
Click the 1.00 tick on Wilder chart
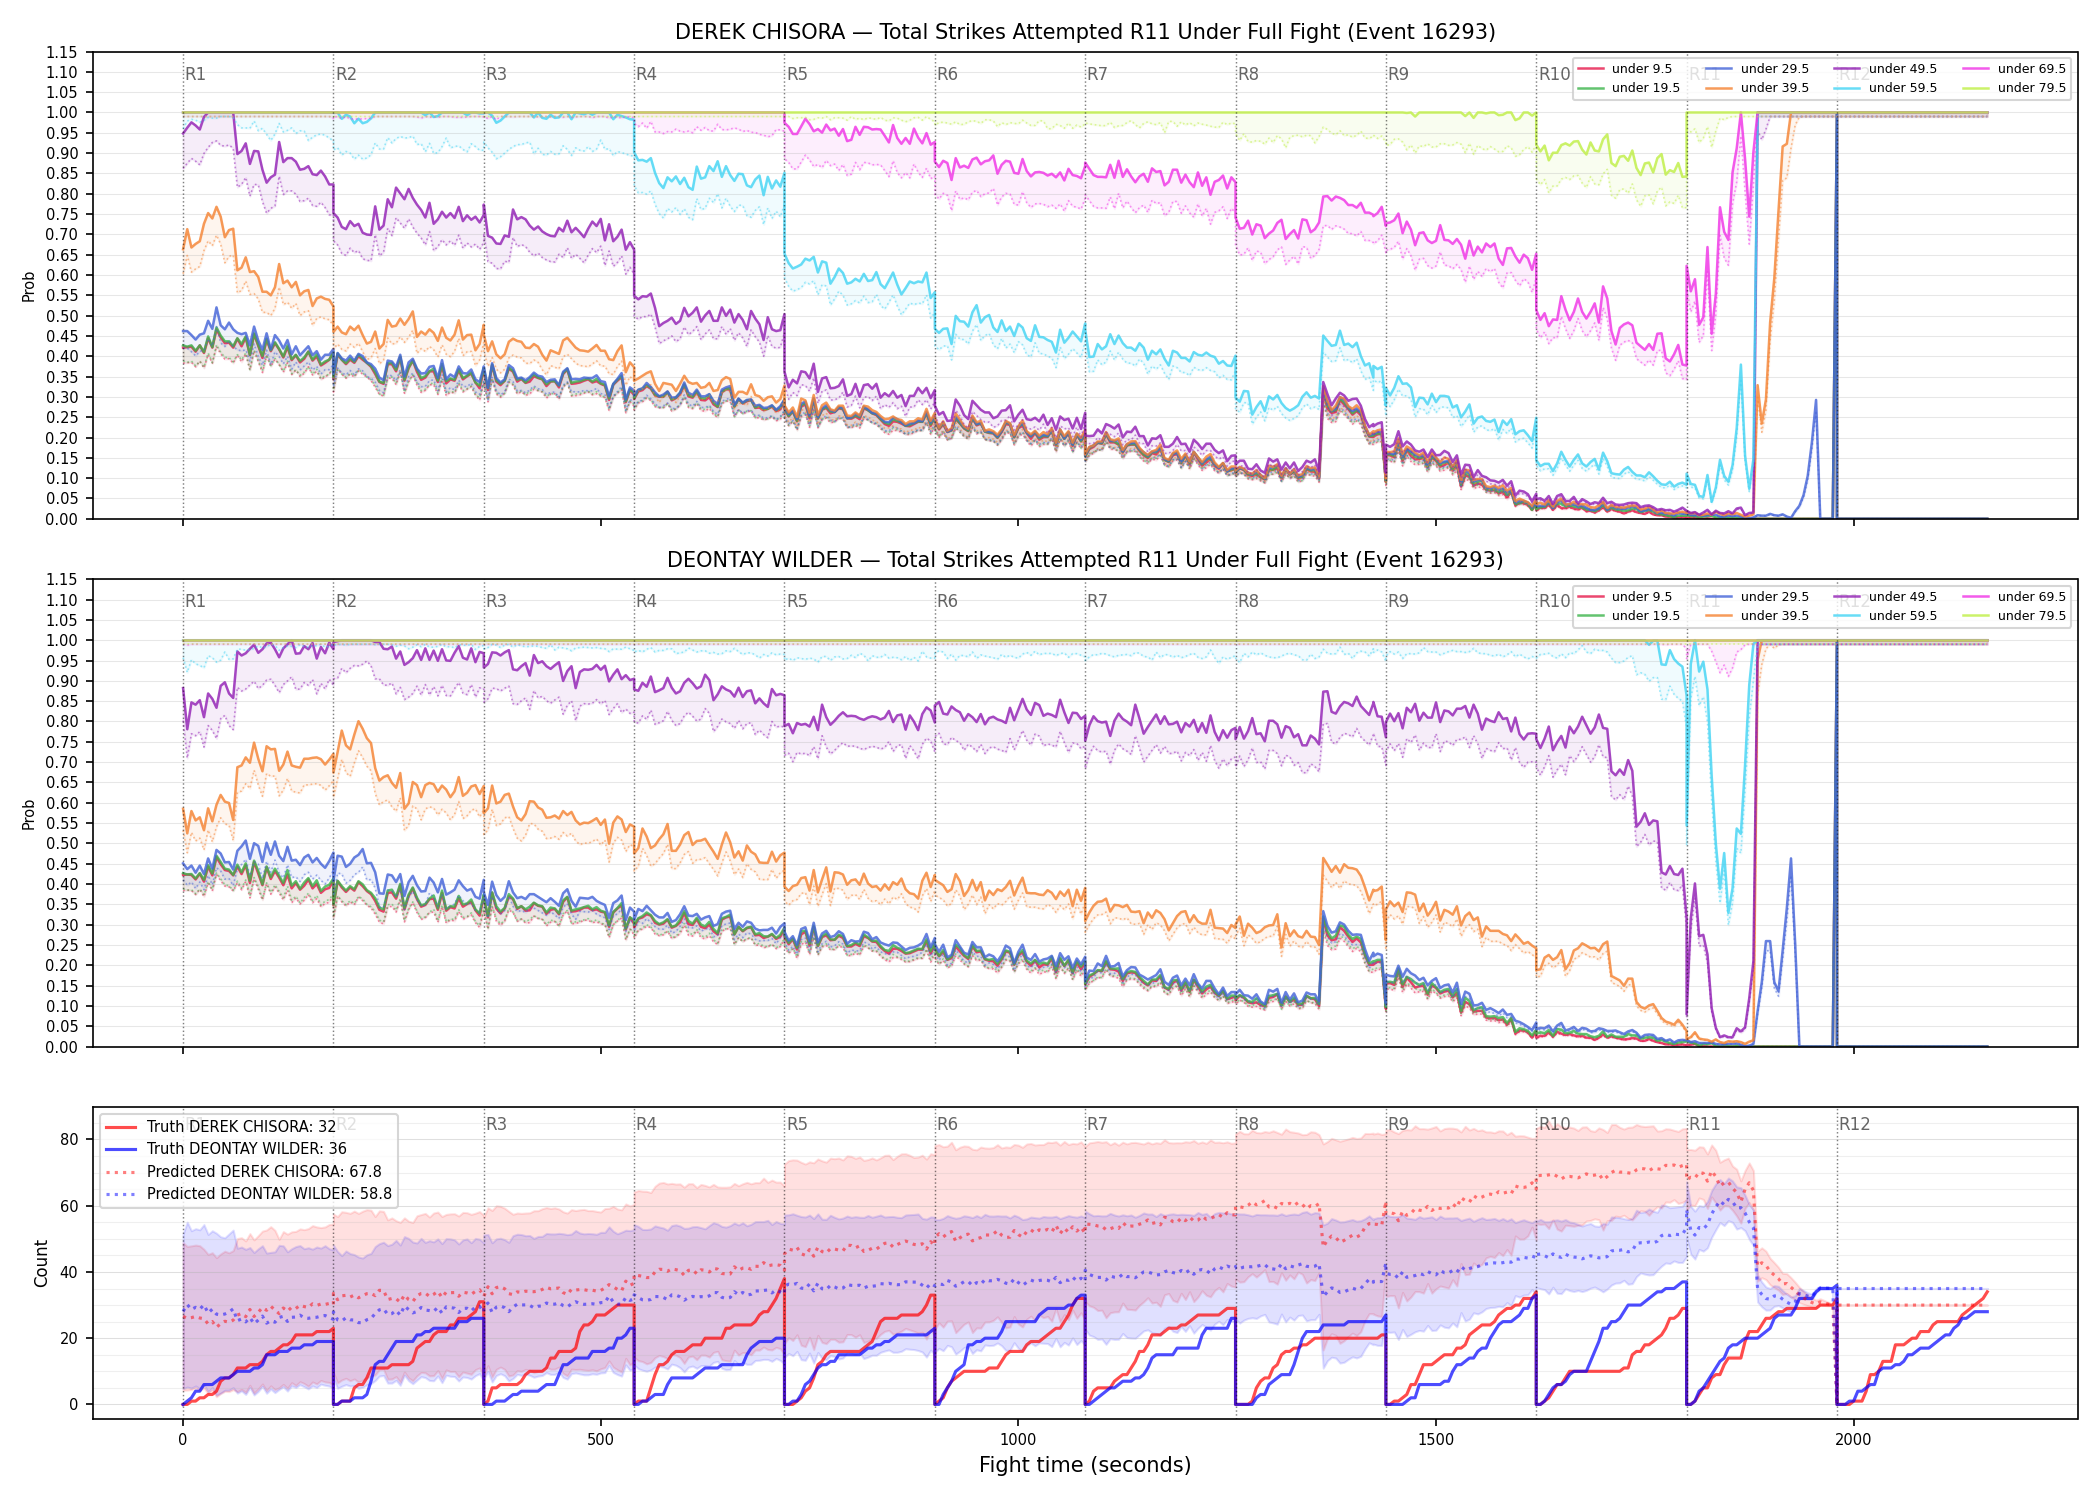pos(62,641)
